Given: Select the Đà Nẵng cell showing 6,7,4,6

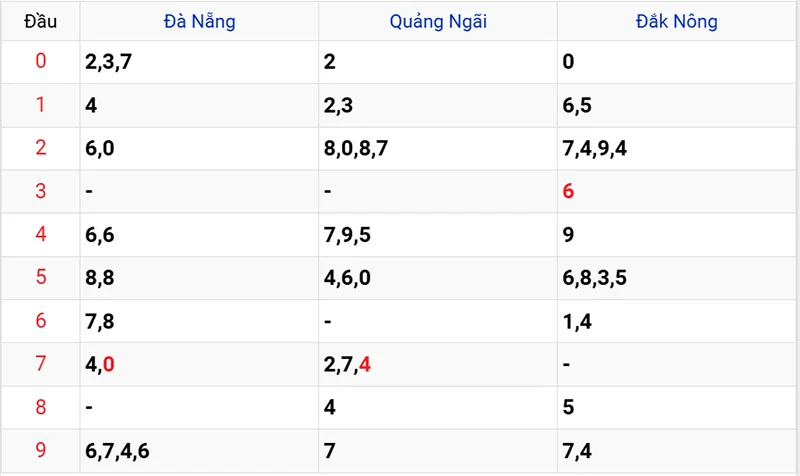Looking at the screenshot, I should pyautogui.click(x=118, y=451).
